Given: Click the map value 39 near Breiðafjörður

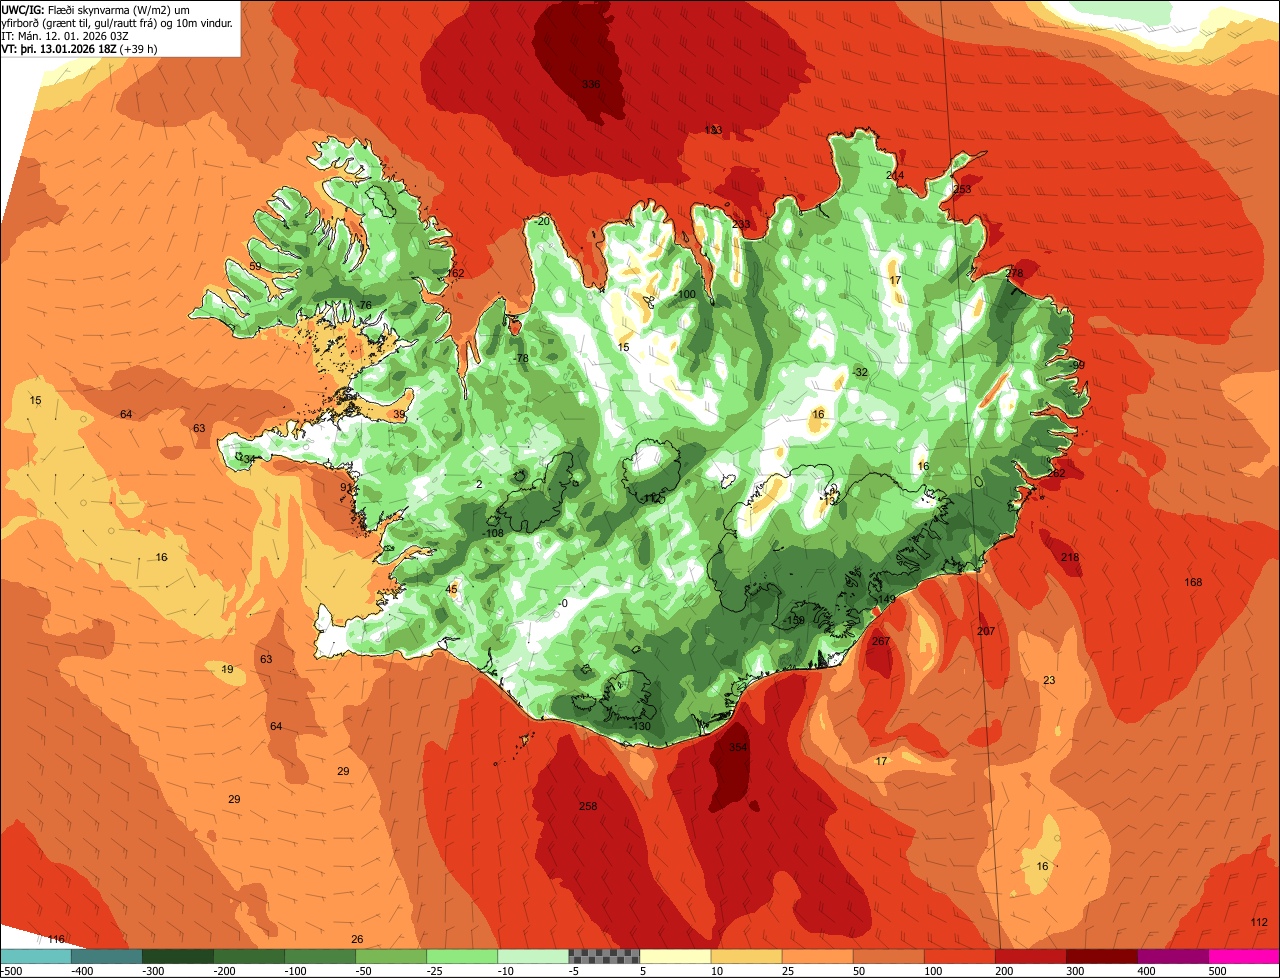Looking at the screenshot, I should [399, 415].
